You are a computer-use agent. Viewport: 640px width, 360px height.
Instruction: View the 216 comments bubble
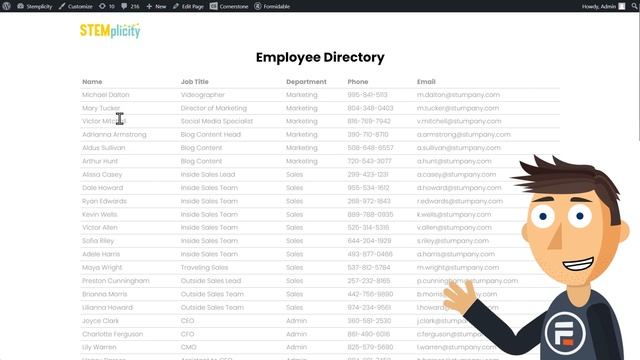(130, 6)
